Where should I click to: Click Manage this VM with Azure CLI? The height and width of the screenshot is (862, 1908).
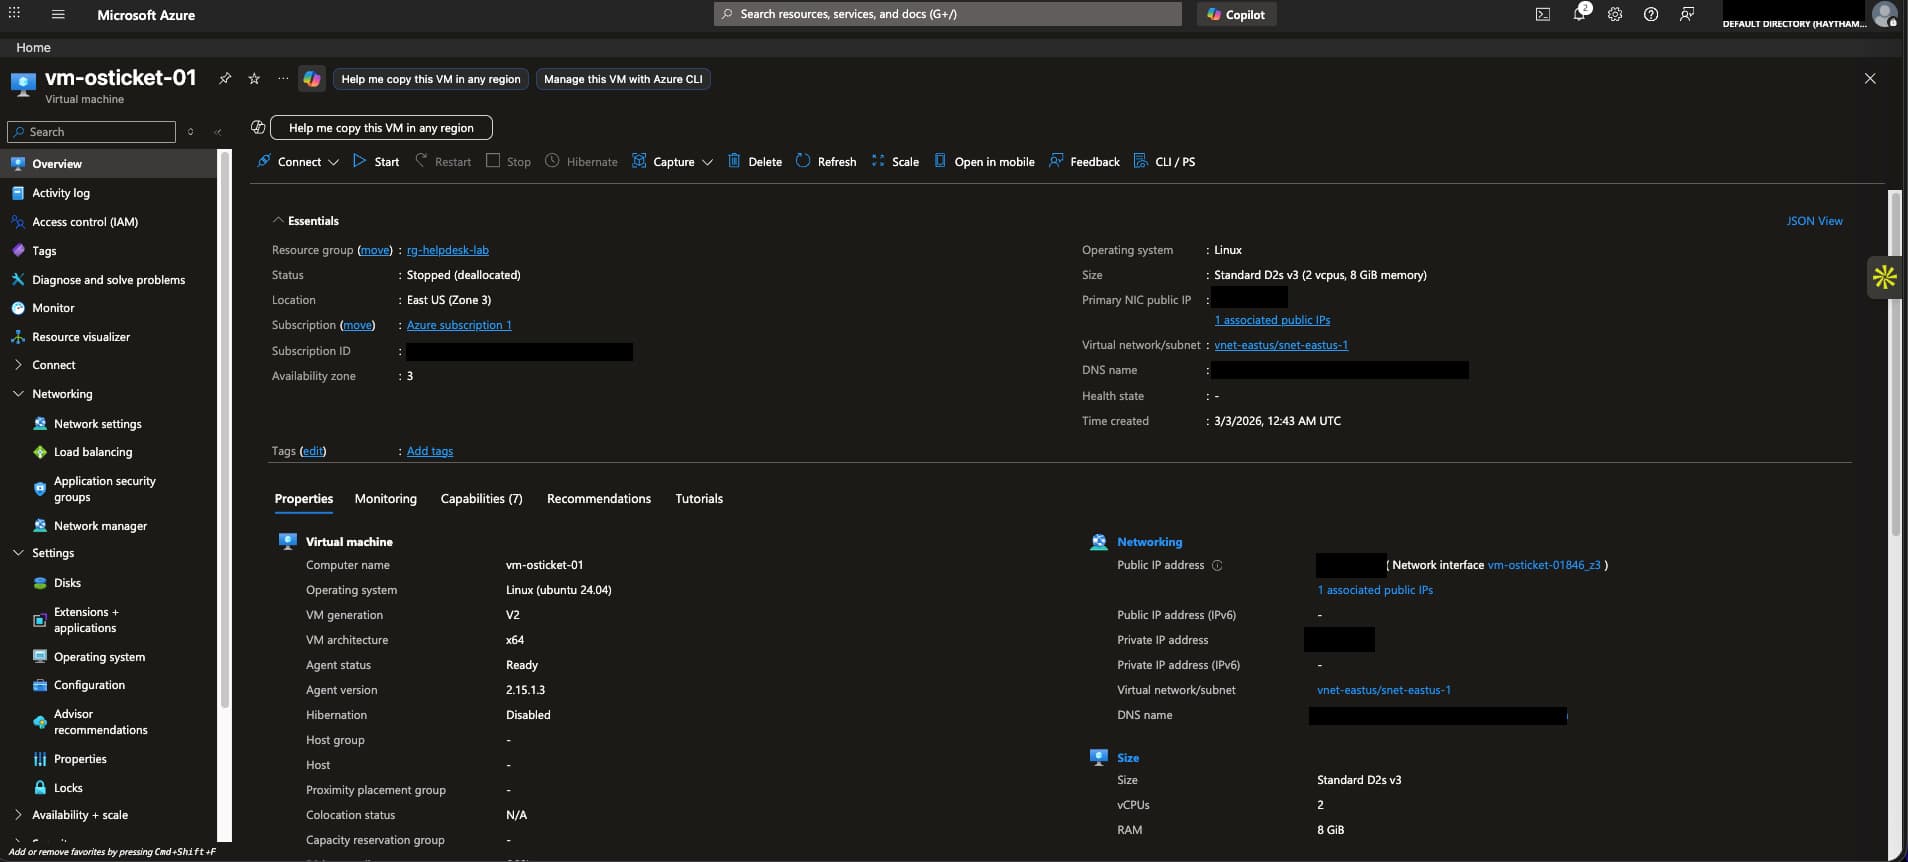pos(623,79)
